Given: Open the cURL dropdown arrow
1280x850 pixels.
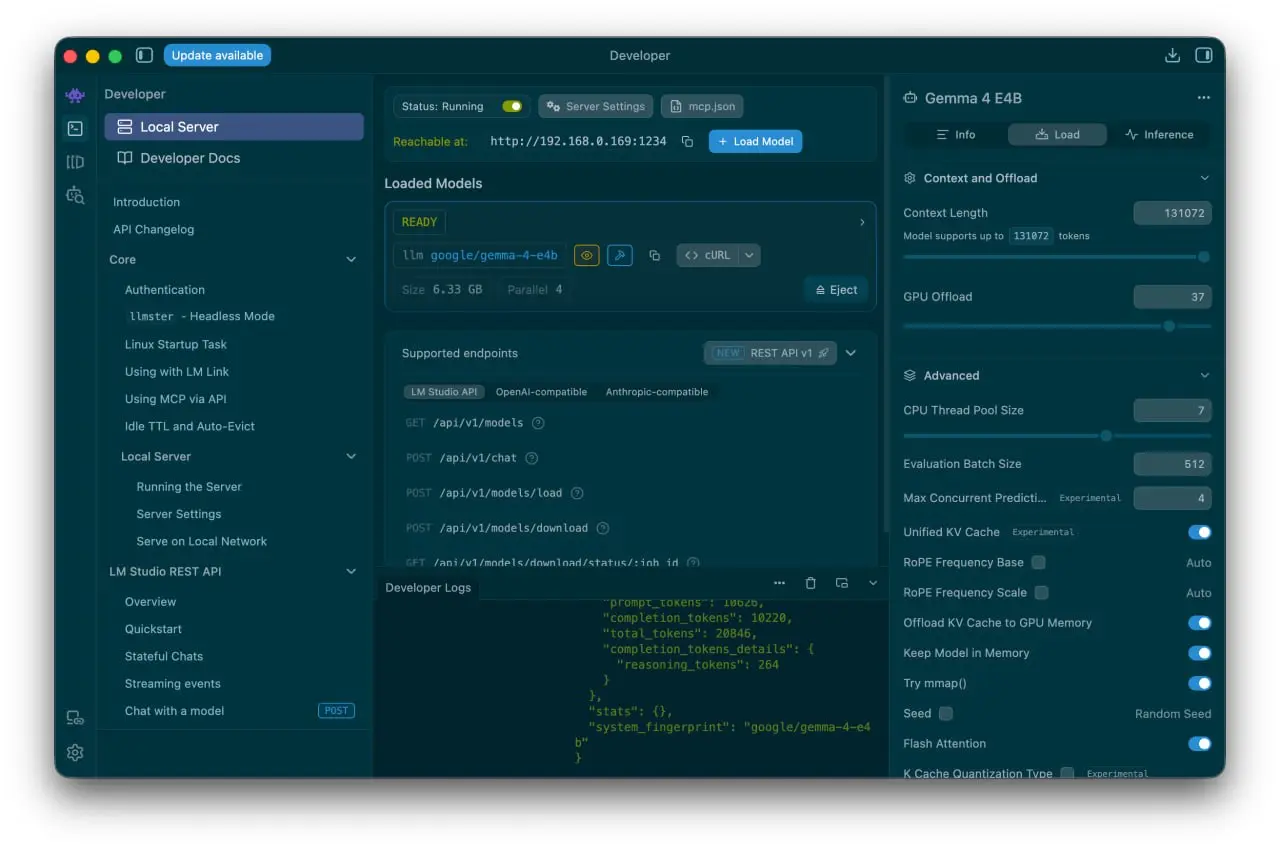Looking at the screenshot, I should (x=750, y=256).
